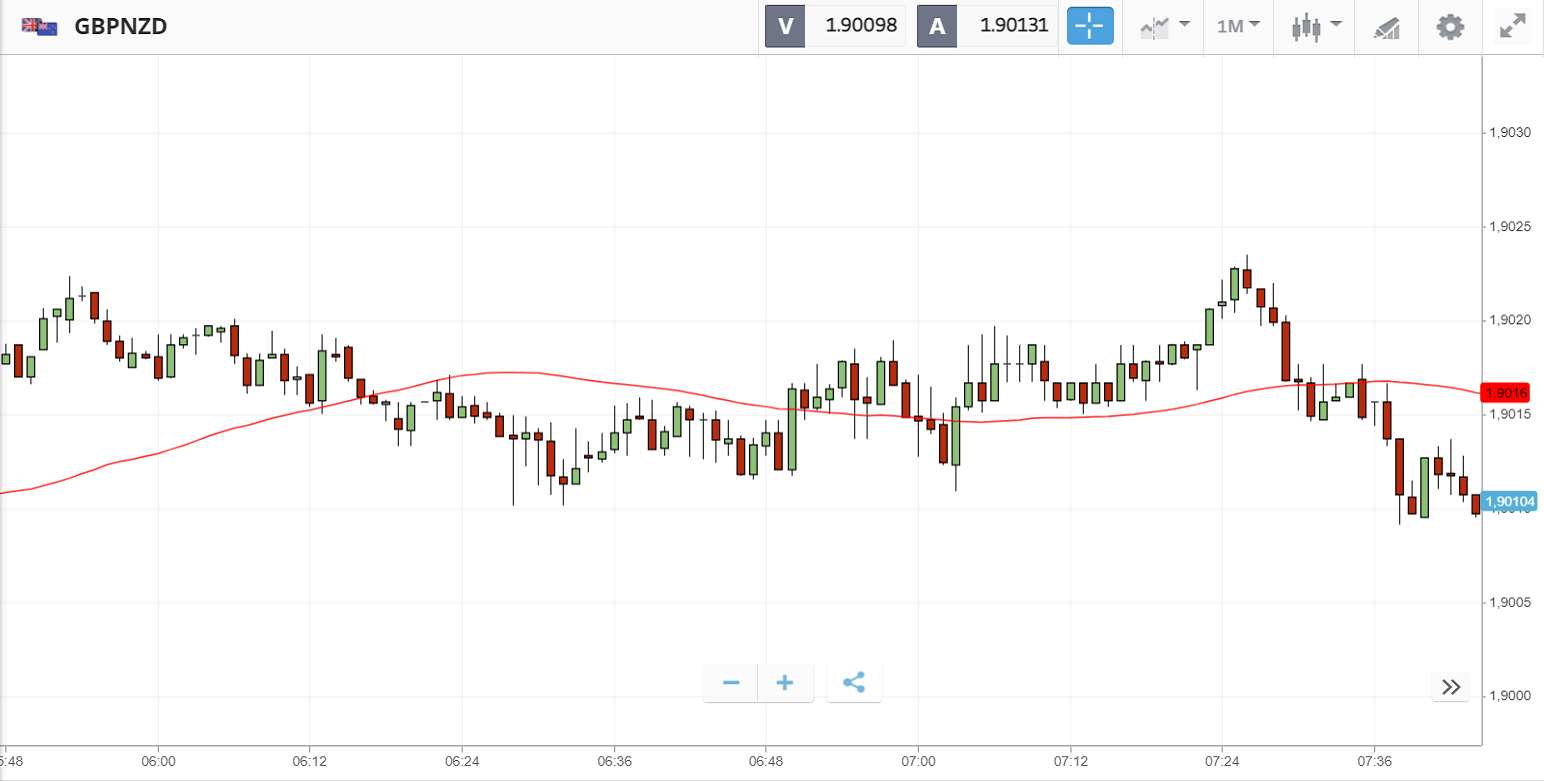Open the compare chart dropdown
This screenshot has height=781, width=1544.
1164,26
